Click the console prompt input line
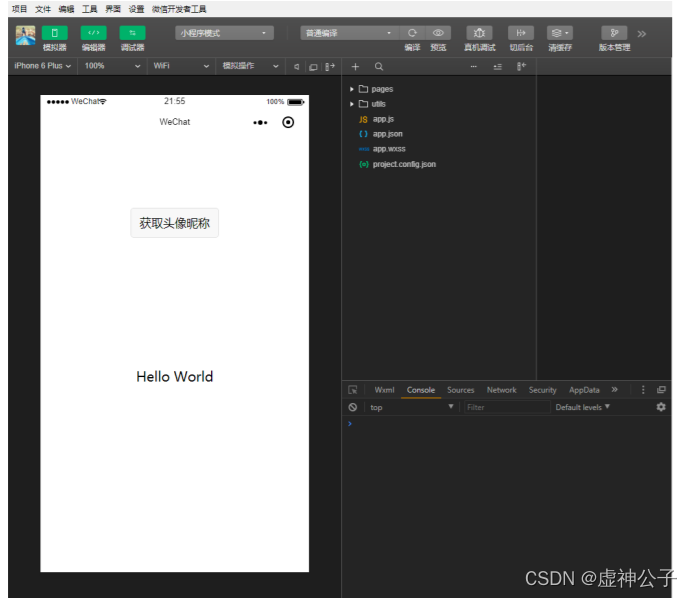This screenshot has width=692, height=598. click(x=506, y=424)
